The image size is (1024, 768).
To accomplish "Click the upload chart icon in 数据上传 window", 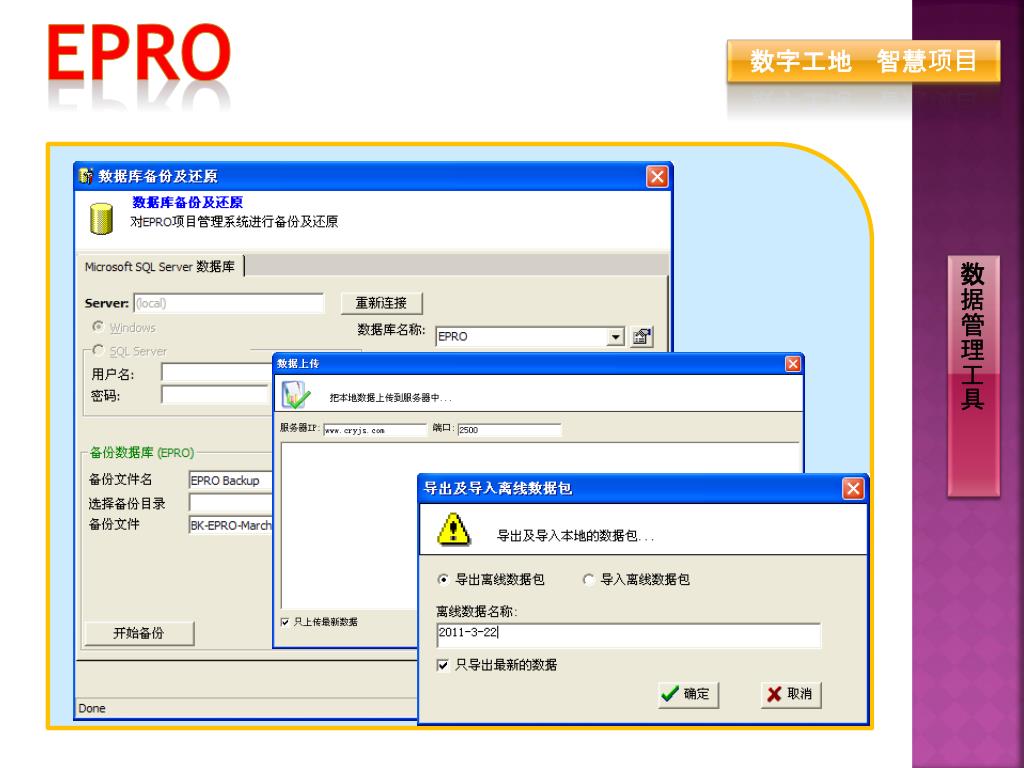I will (296, 395).
